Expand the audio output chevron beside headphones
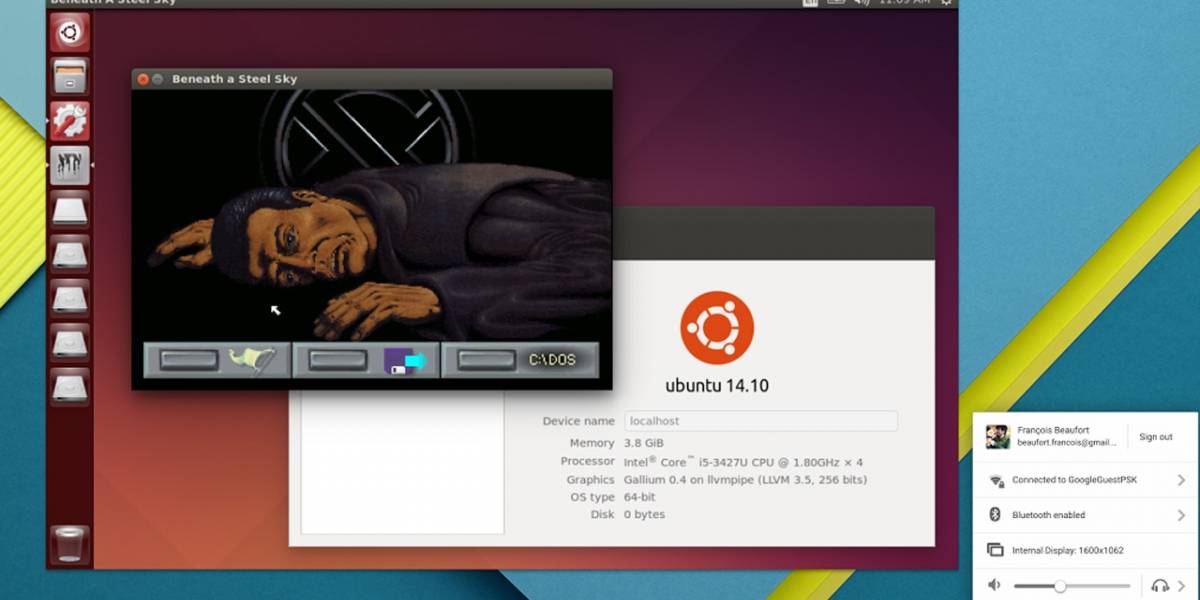 click(x=1181, y=585)
